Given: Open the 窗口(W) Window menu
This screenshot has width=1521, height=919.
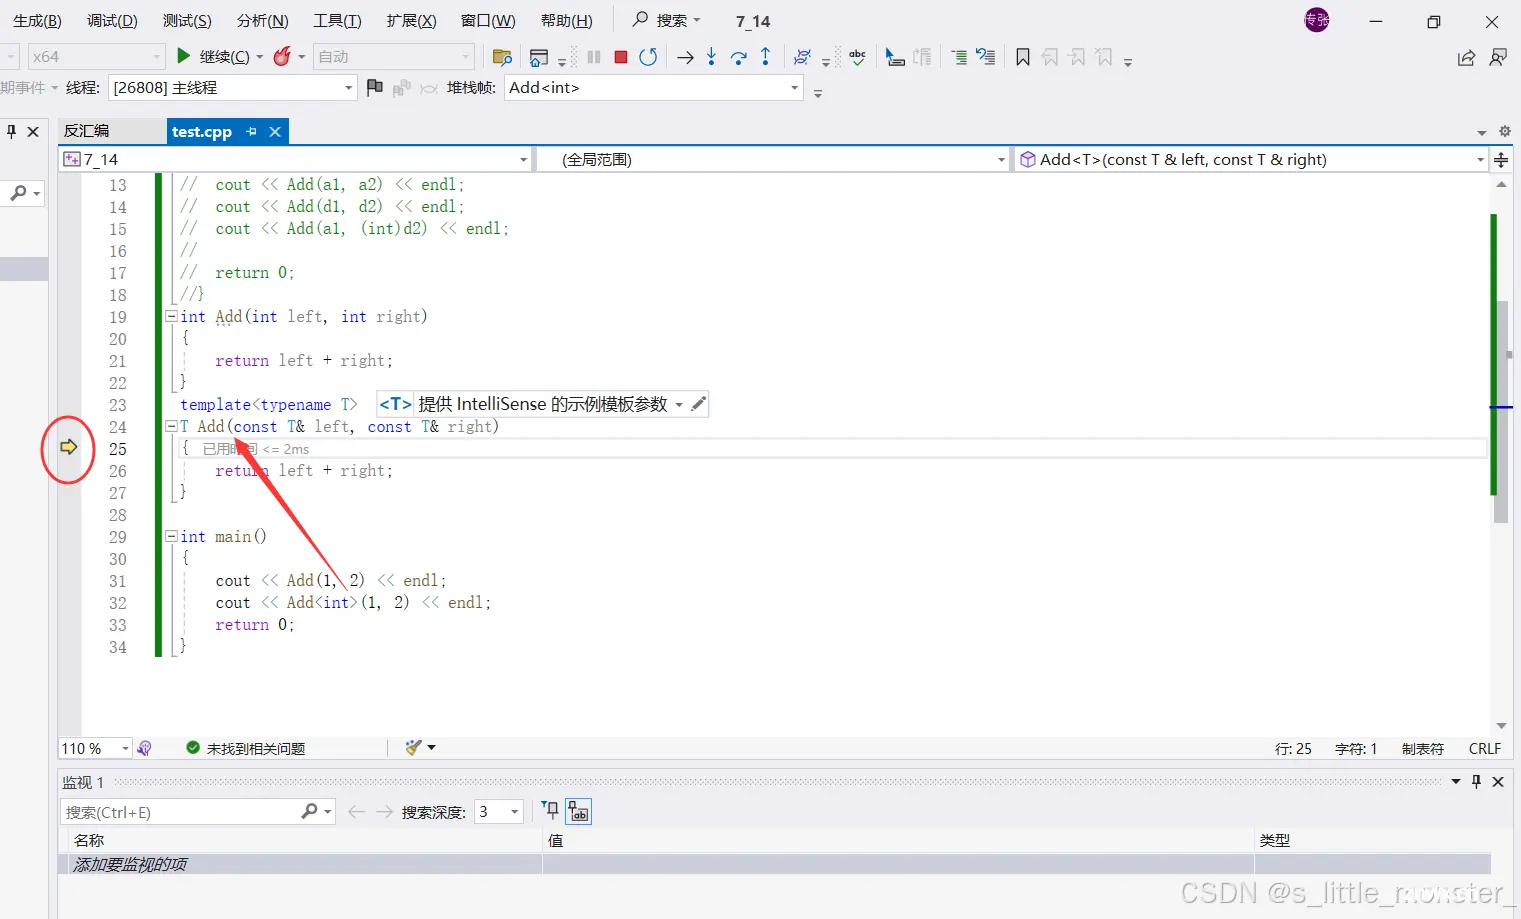Looking at the screenshot, I should click(488, 21).
